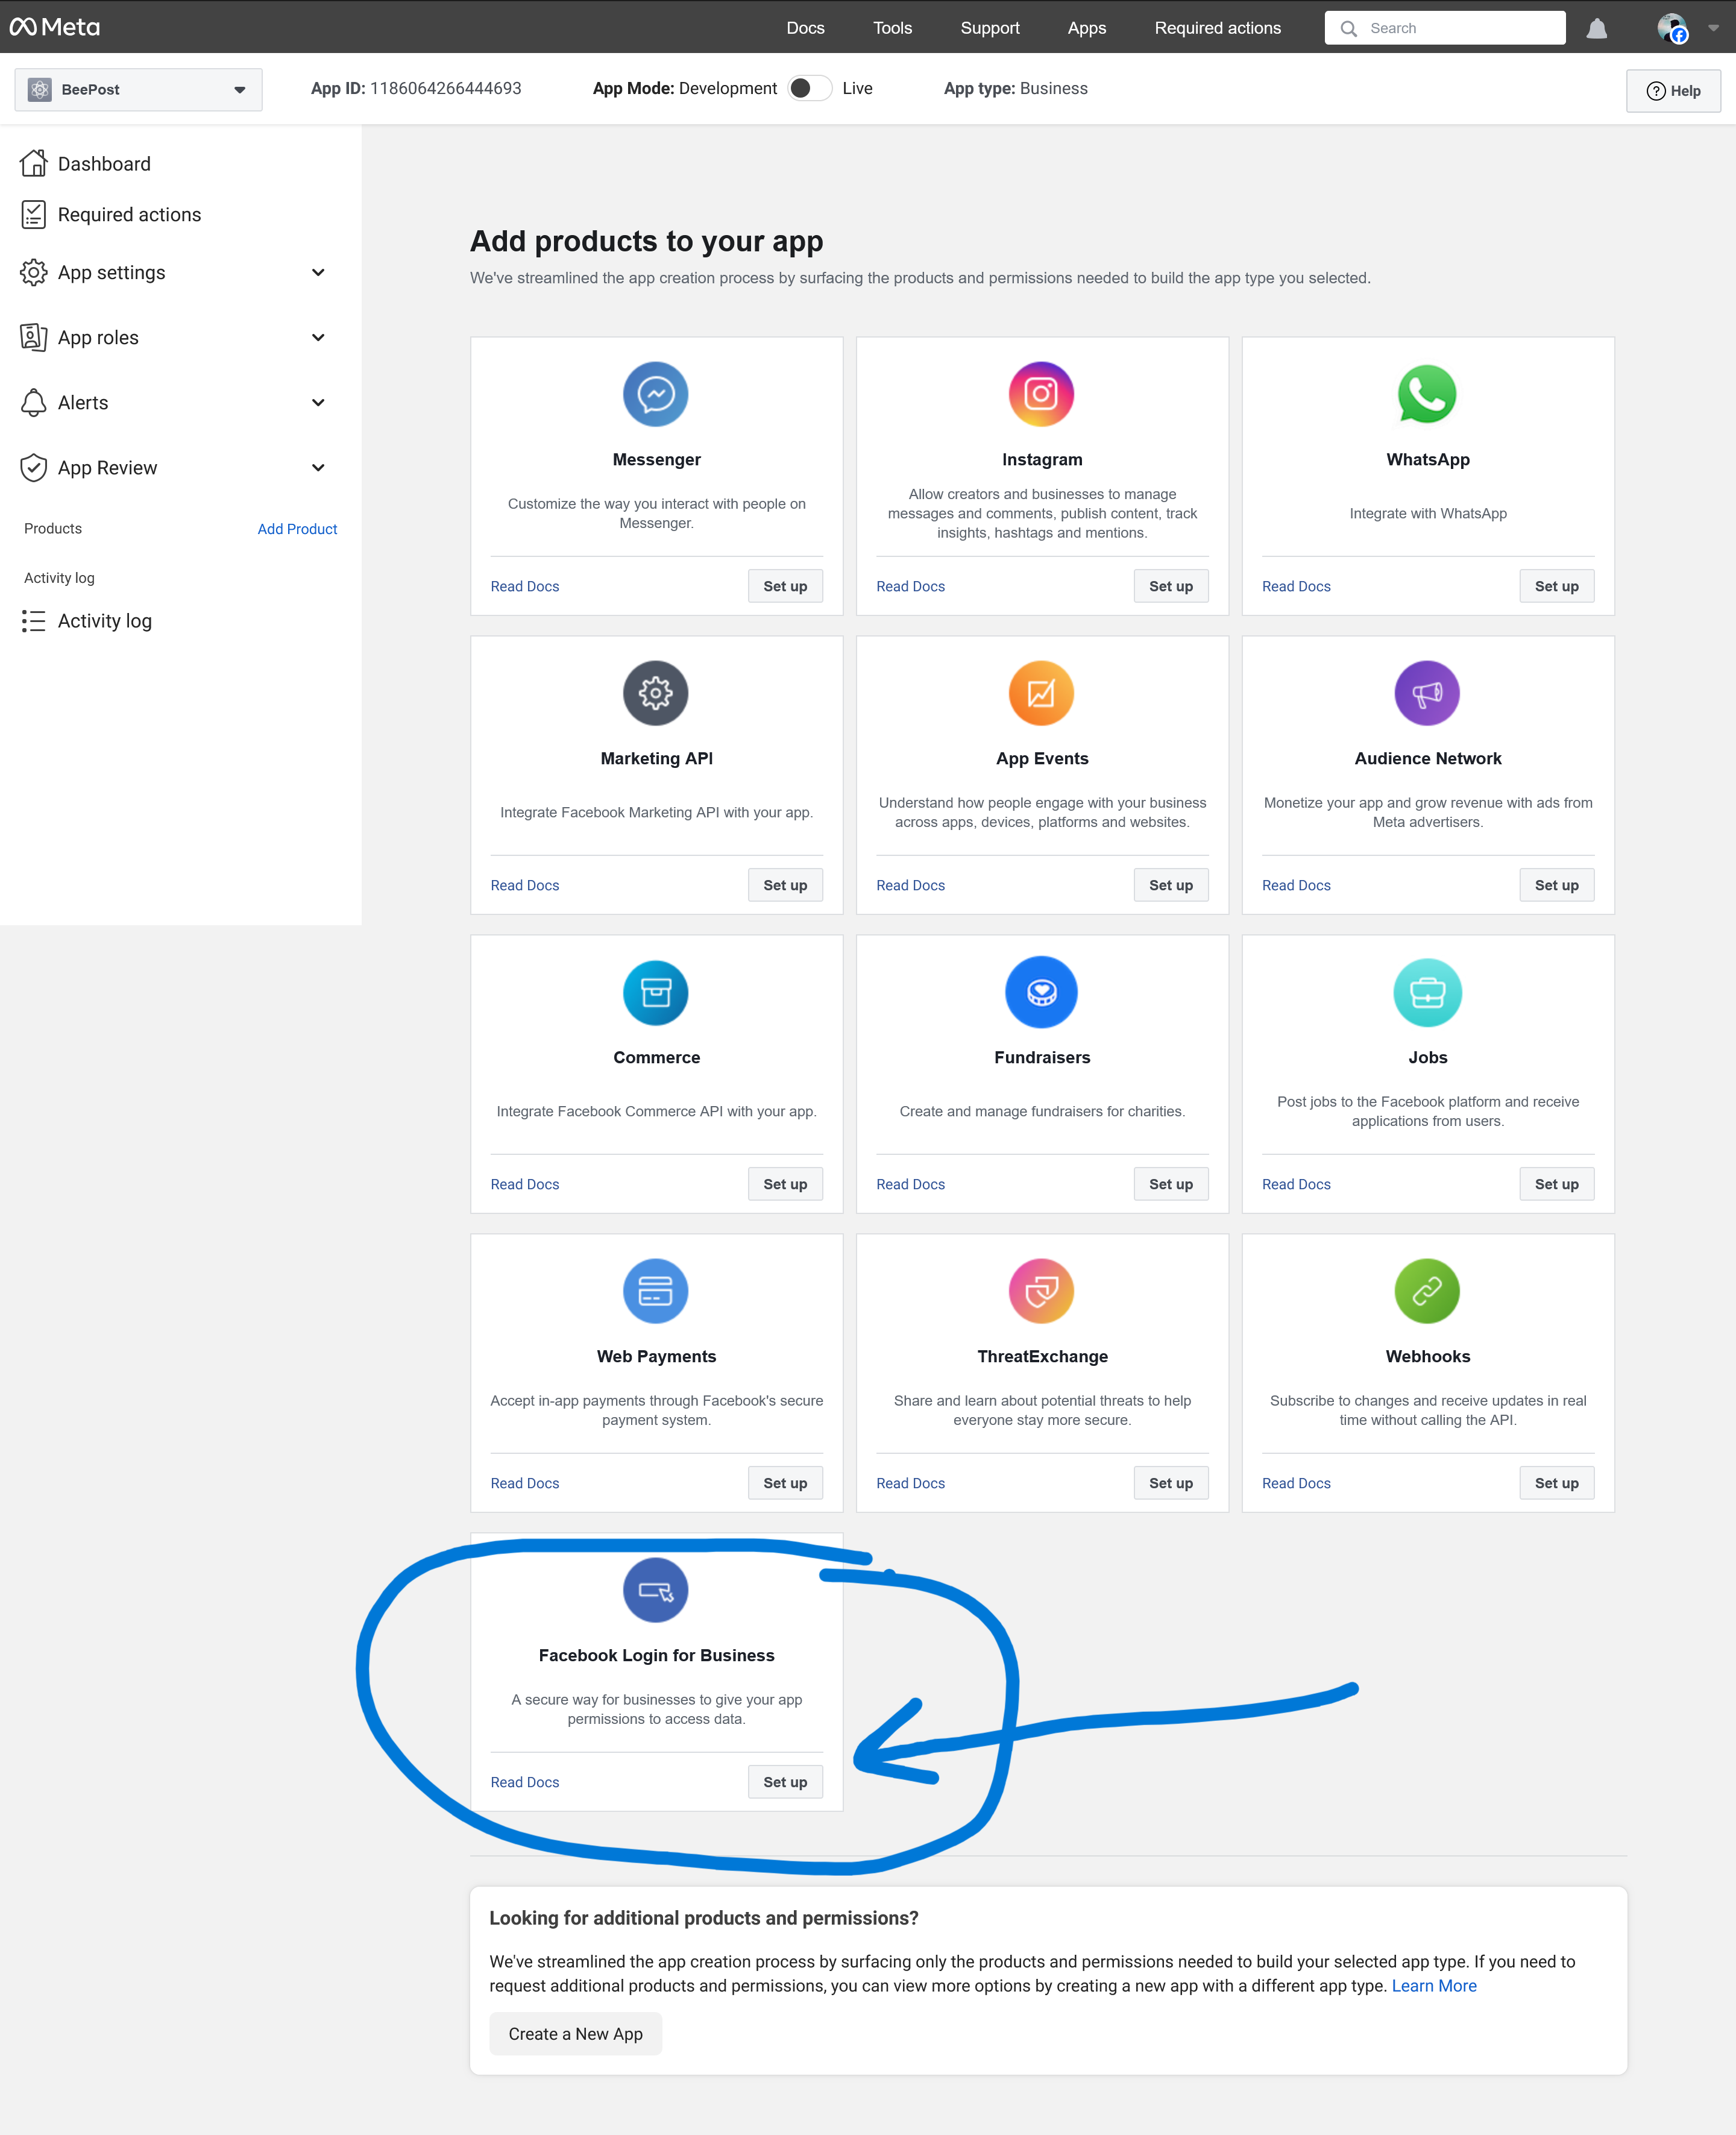The width and height of the screenshot is (1736, 2135).
Task: Click the Messenger product icon
Action: click(x=656, y=394)
